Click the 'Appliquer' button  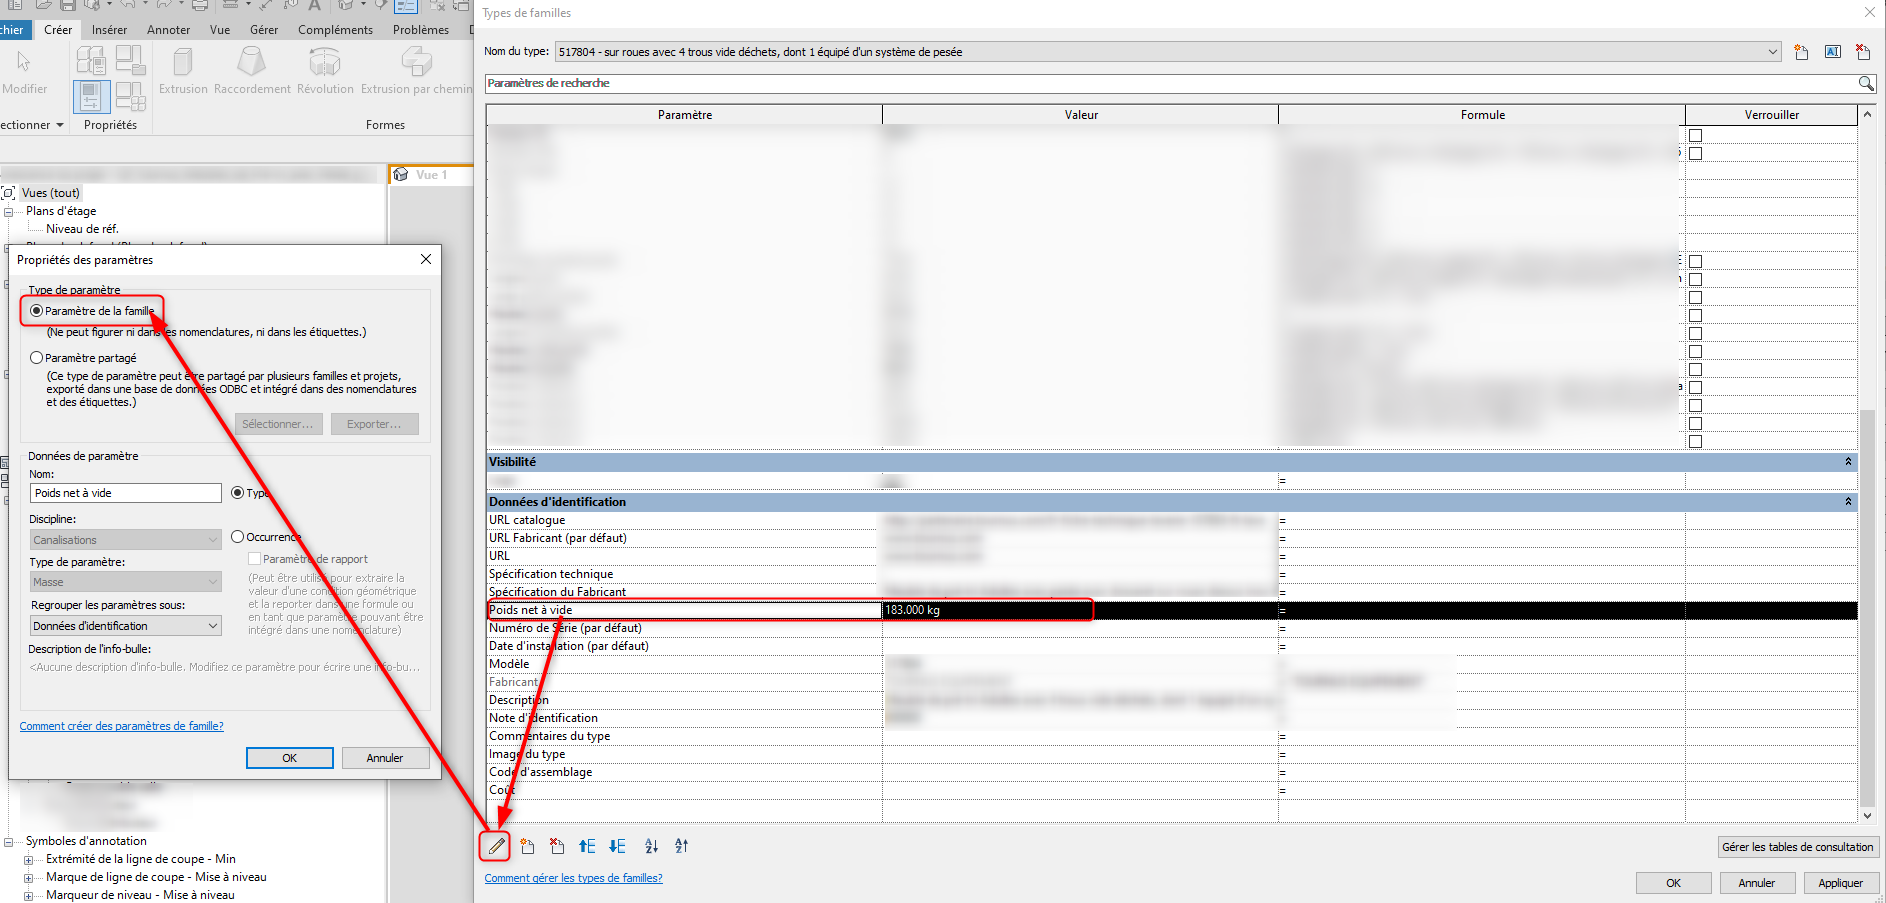(x=1840, y=883)
